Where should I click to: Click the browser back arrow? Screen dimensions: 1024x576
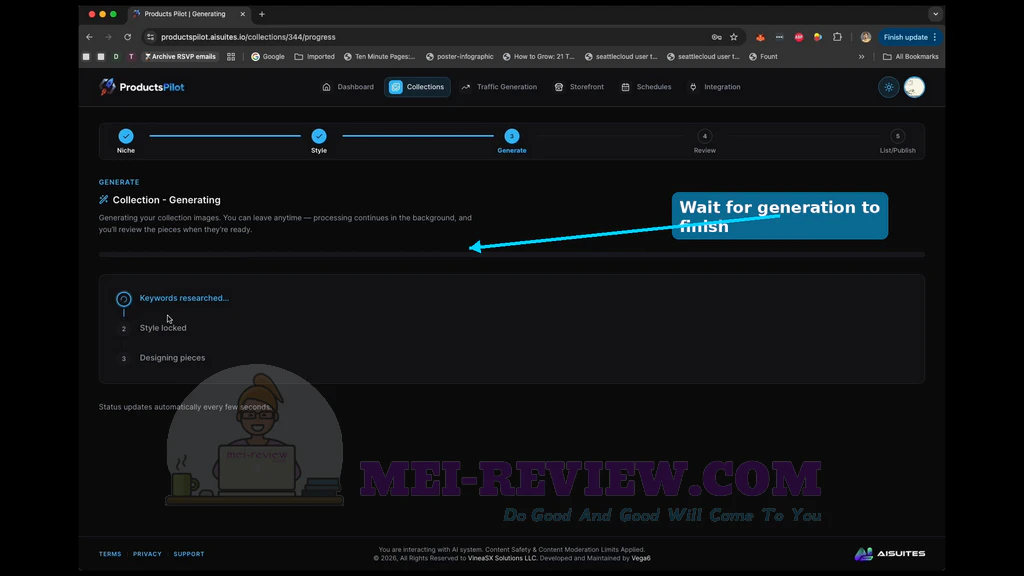[x=89, y=37]
